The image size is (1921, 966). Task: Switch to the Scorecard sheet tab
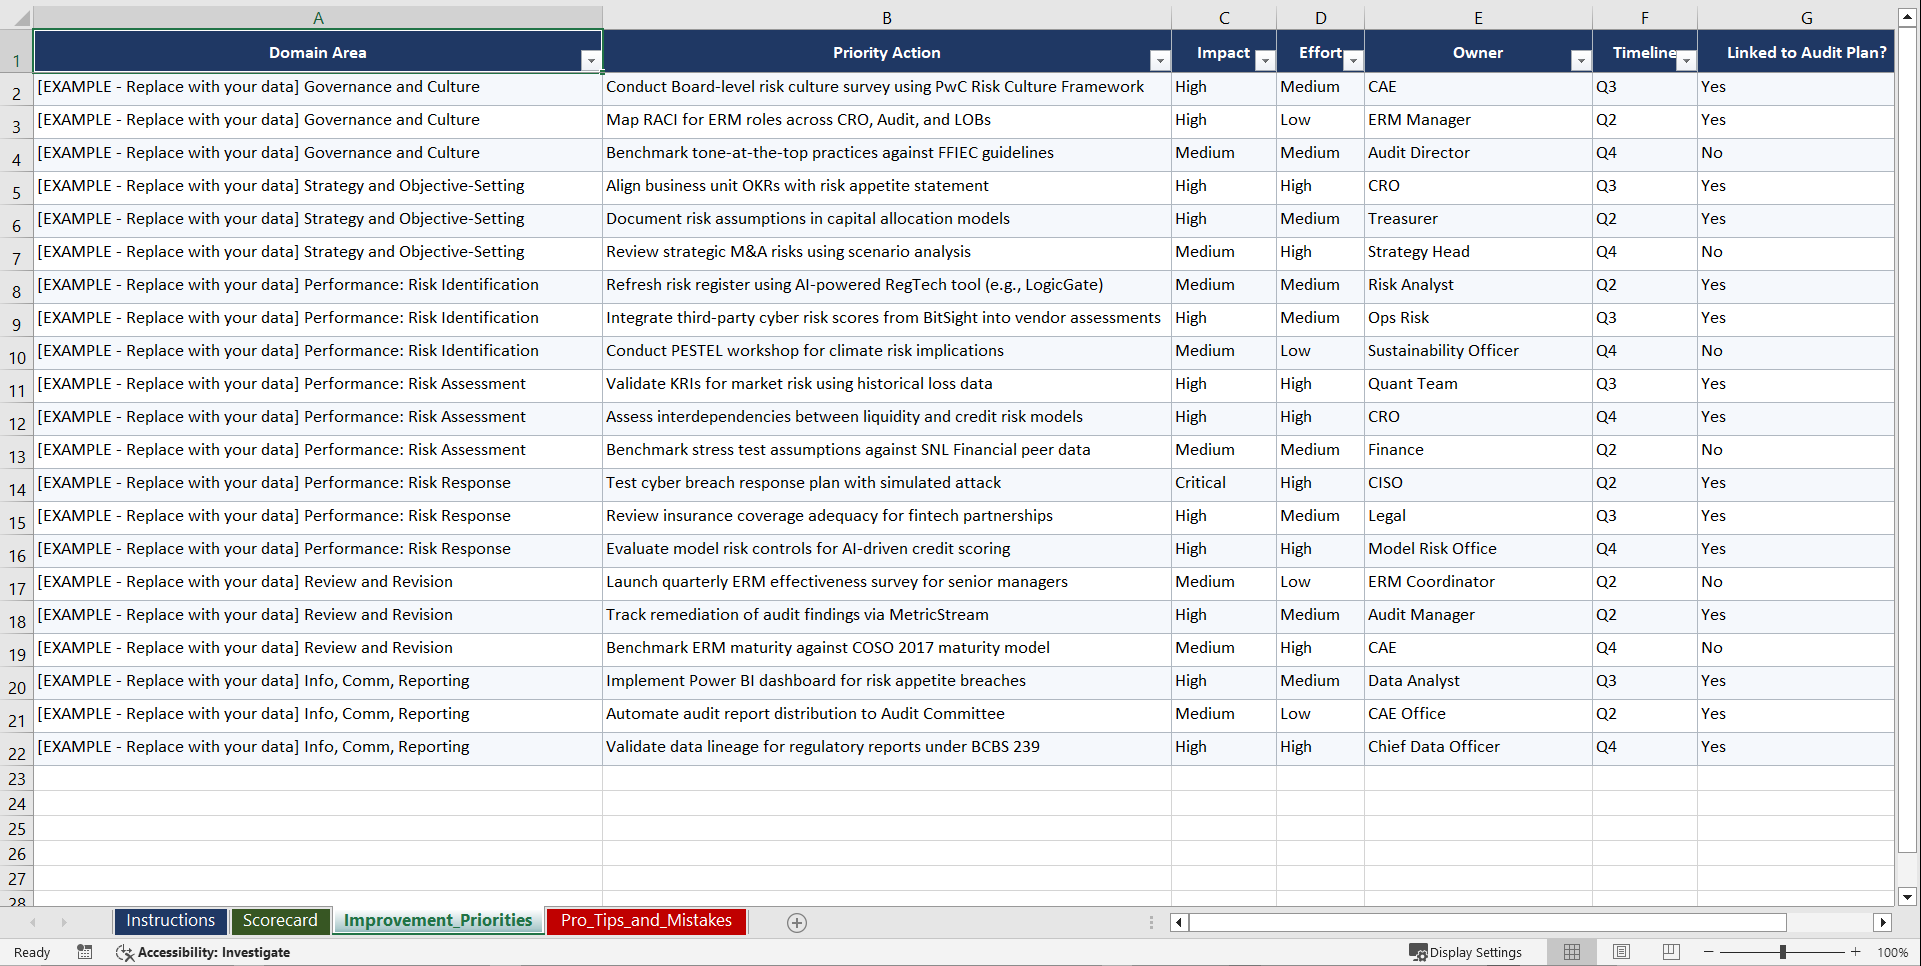(x=280, y=921)
